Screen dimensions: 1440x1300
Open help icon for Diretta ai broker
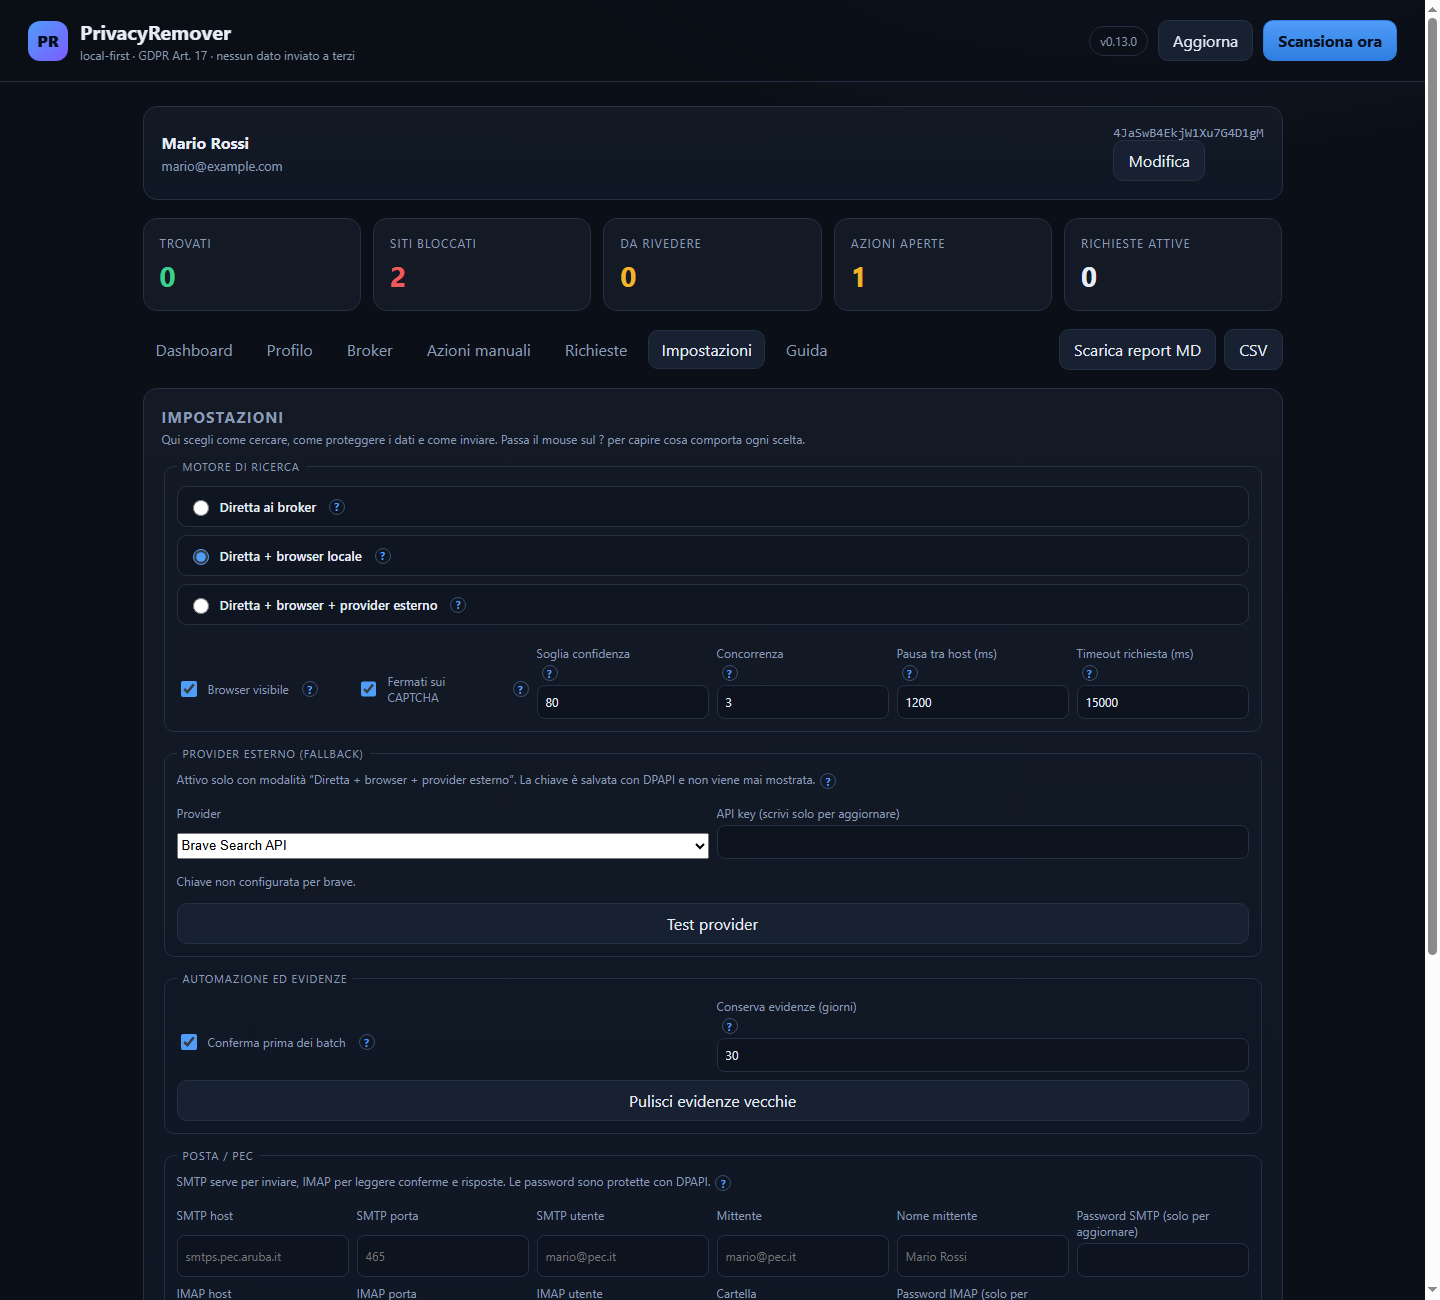click(x=337, y=507)
